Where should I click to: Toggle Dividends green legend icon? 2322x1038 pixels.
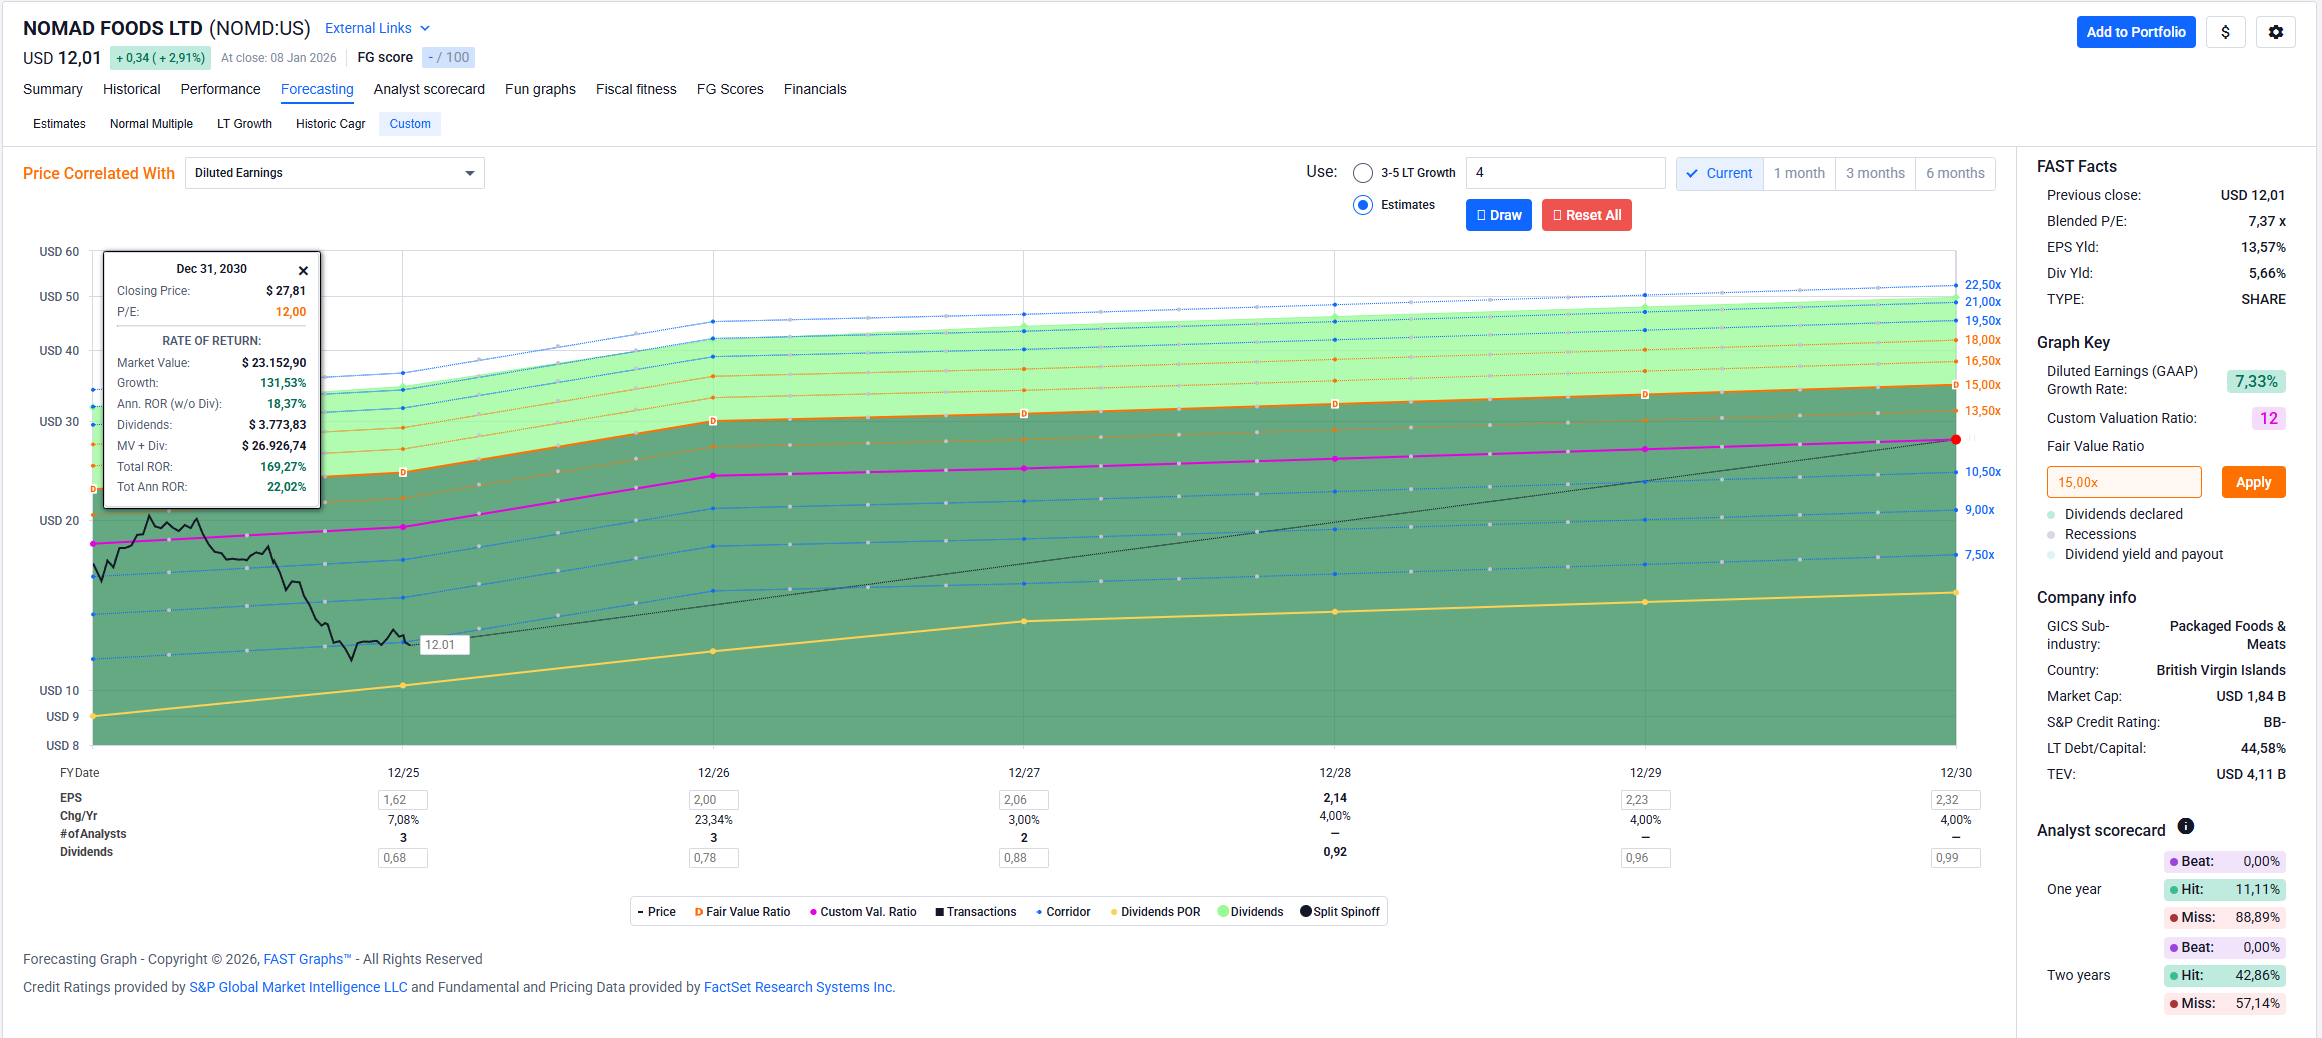(x=1223, y=912)
